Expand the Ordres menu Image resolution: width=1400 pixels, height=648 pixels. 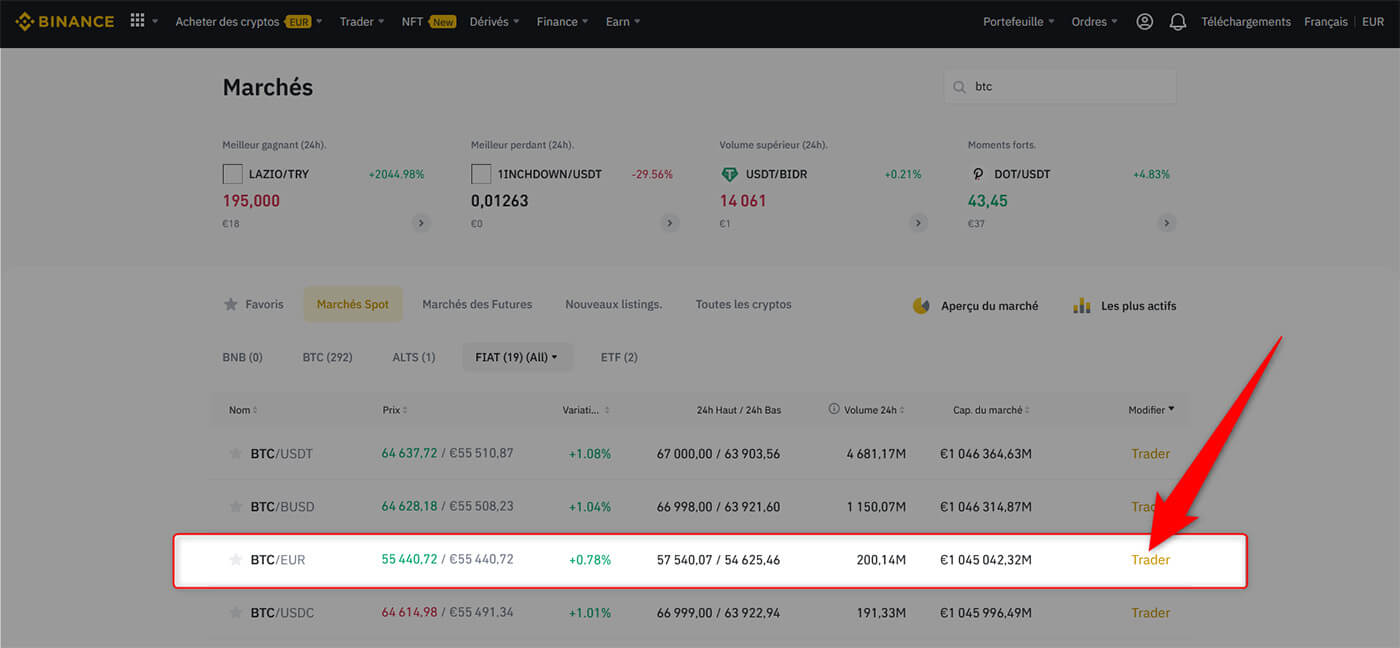click(x=1095, y=21)
